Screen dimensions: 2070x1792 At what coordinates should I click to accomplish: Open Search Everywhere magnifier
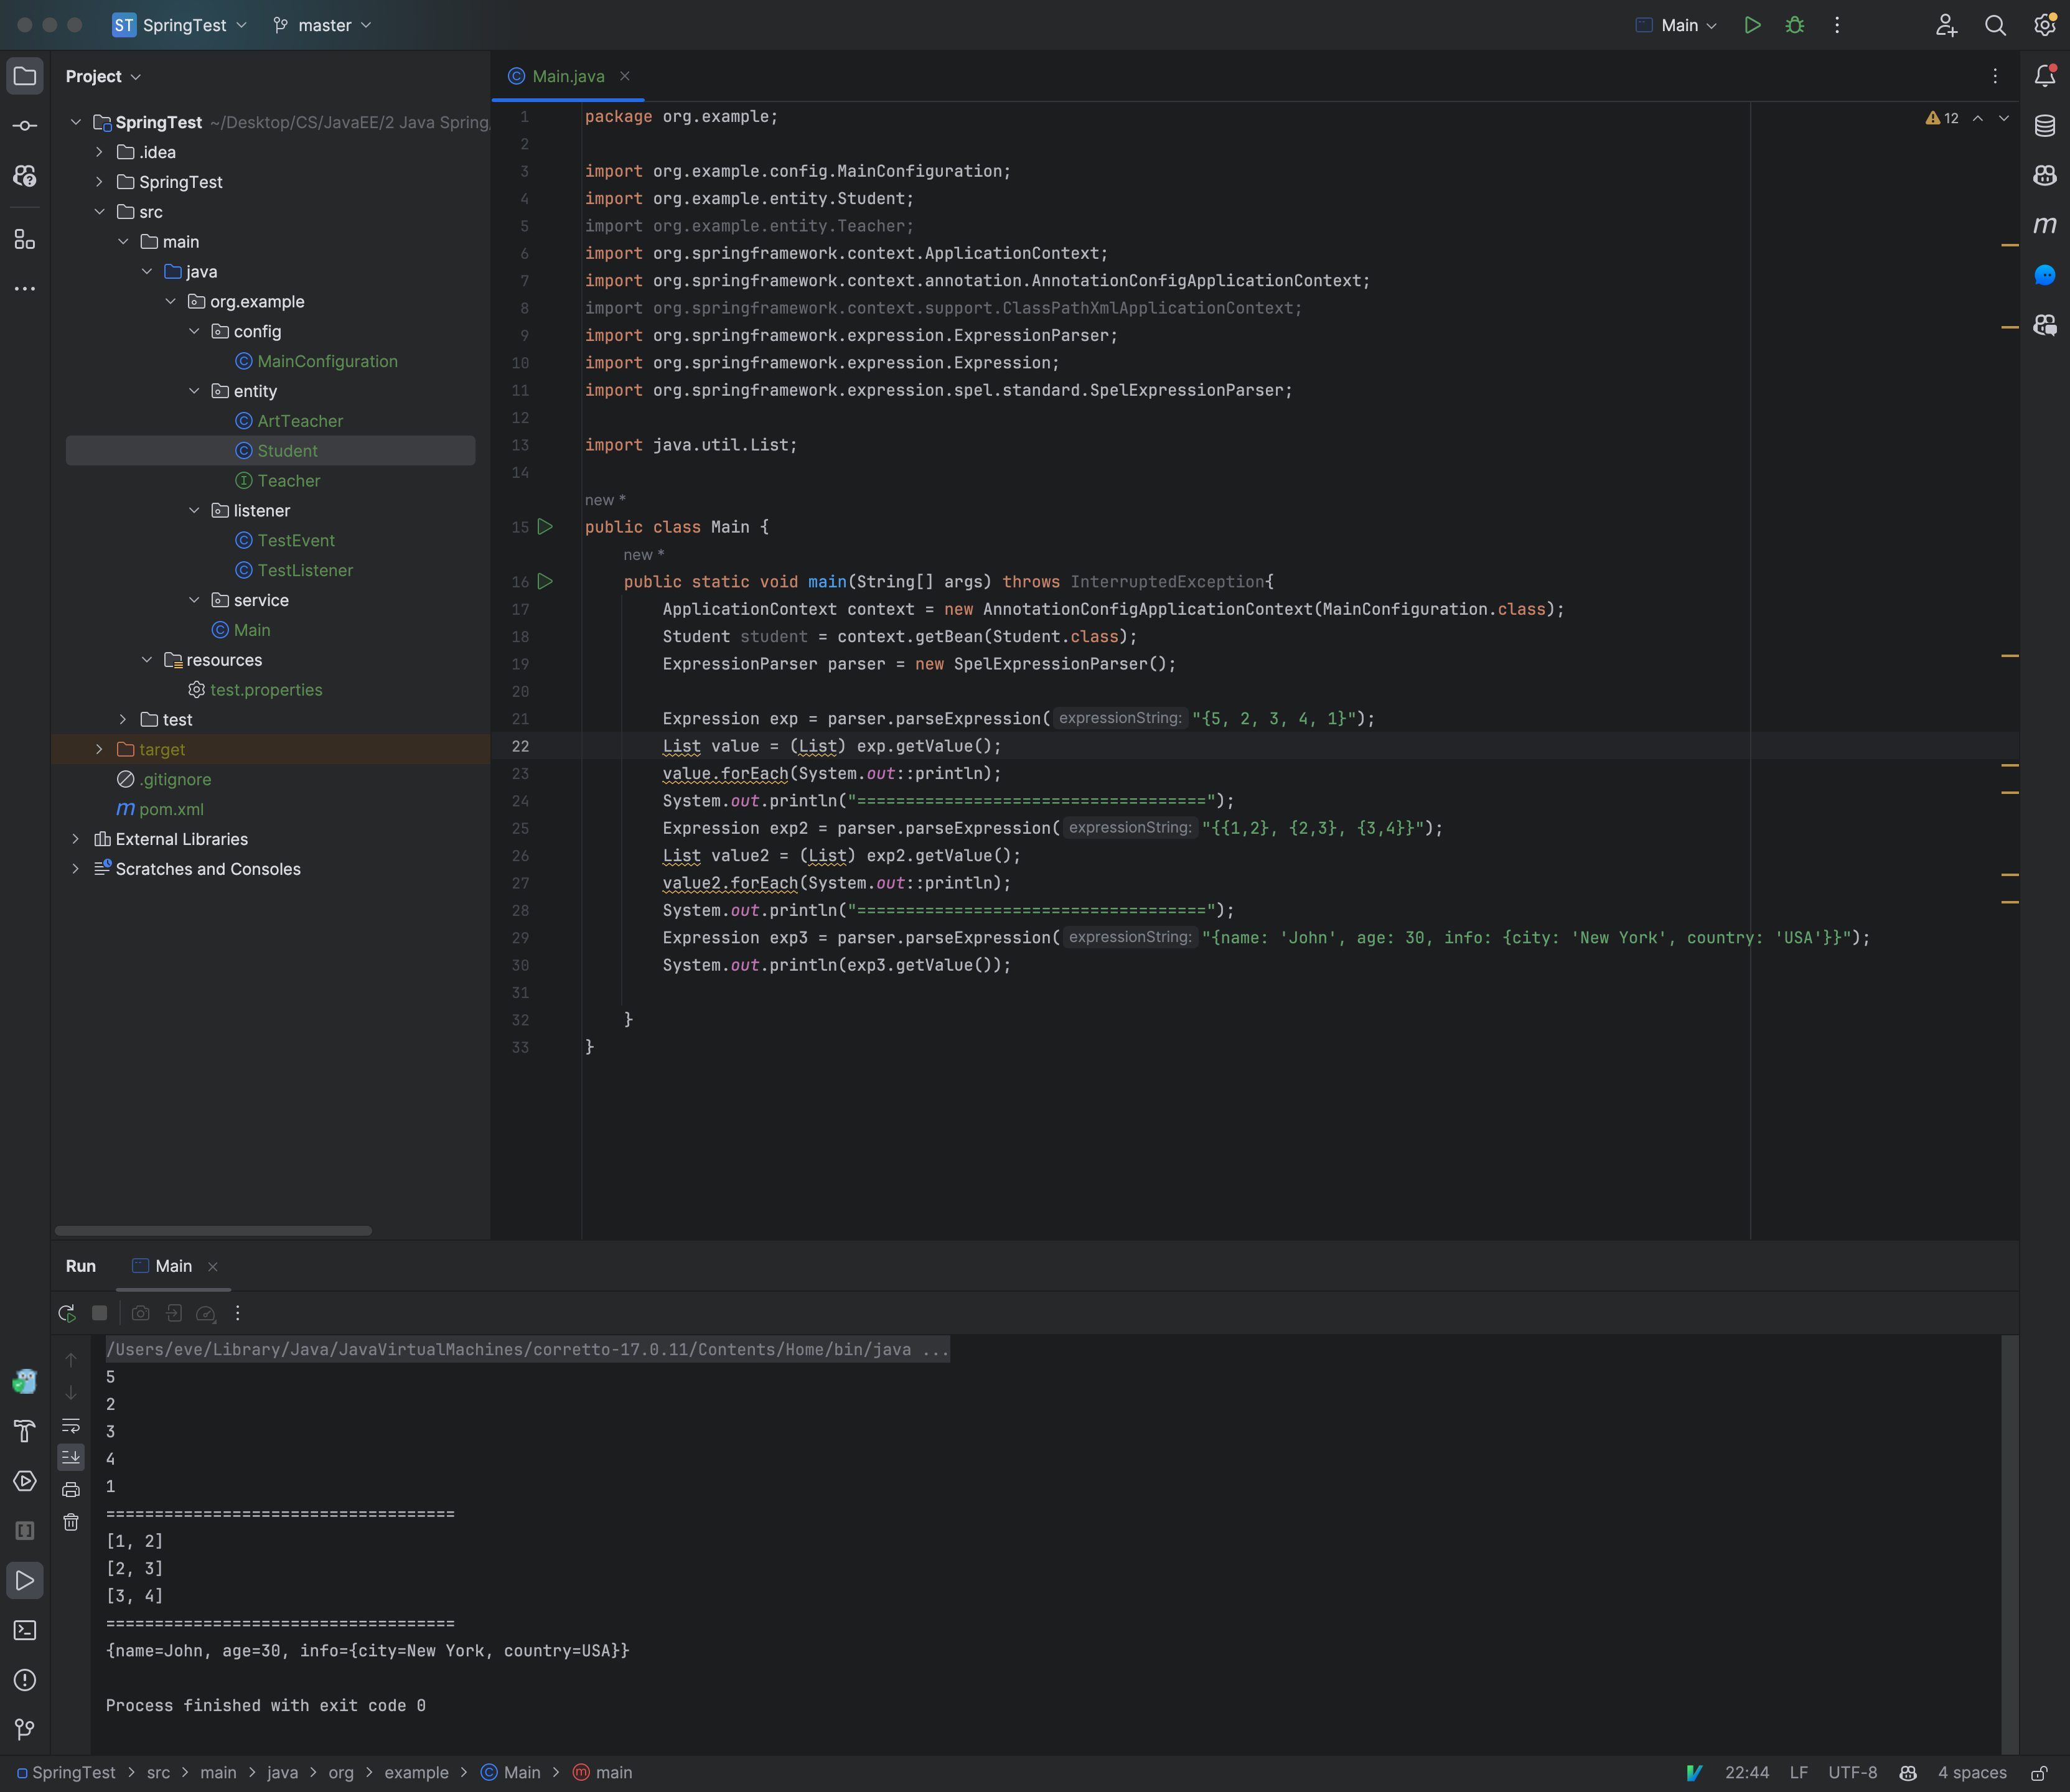point(1995,25)
